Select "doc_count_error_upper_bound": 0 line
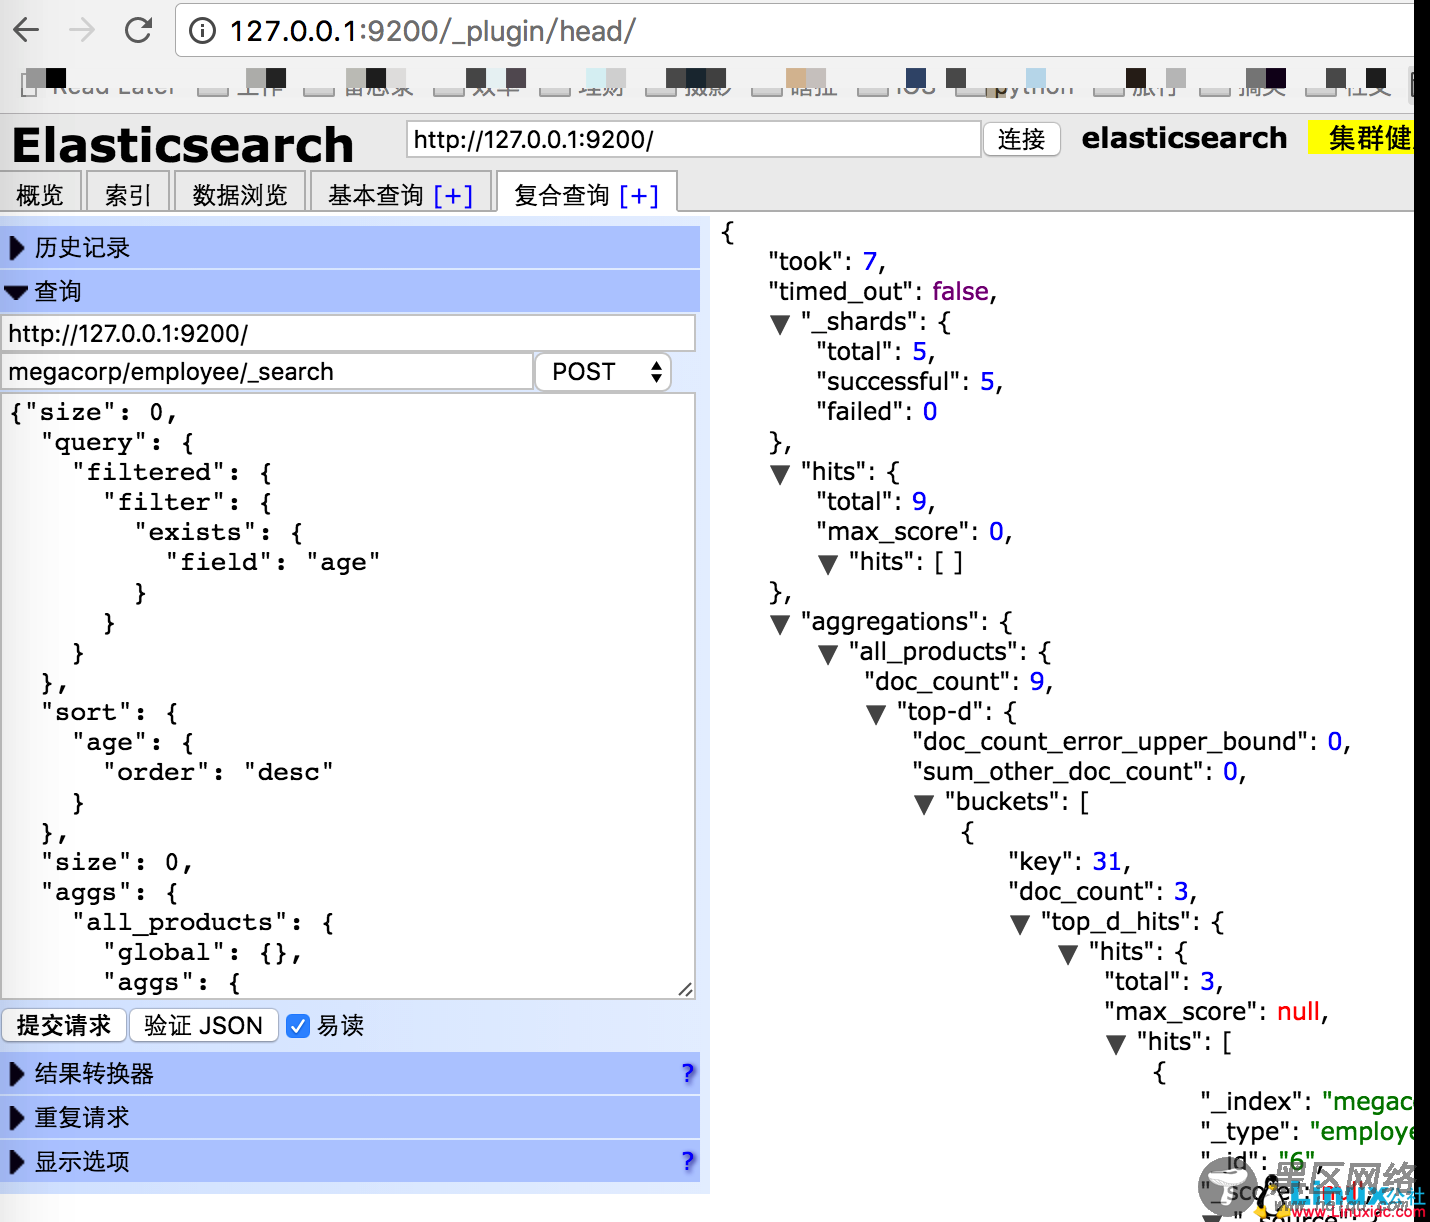The width and height of the screenshot is (1430, 1222). 1131,741
